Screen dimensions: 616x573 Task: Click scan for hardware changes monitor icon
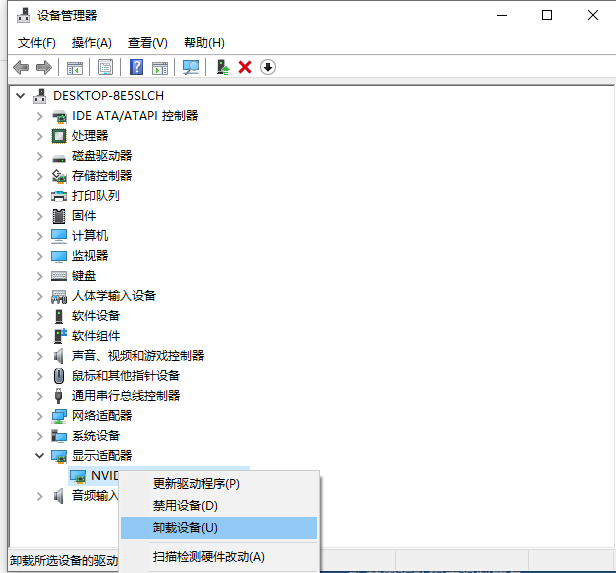[x=190, y=67]
